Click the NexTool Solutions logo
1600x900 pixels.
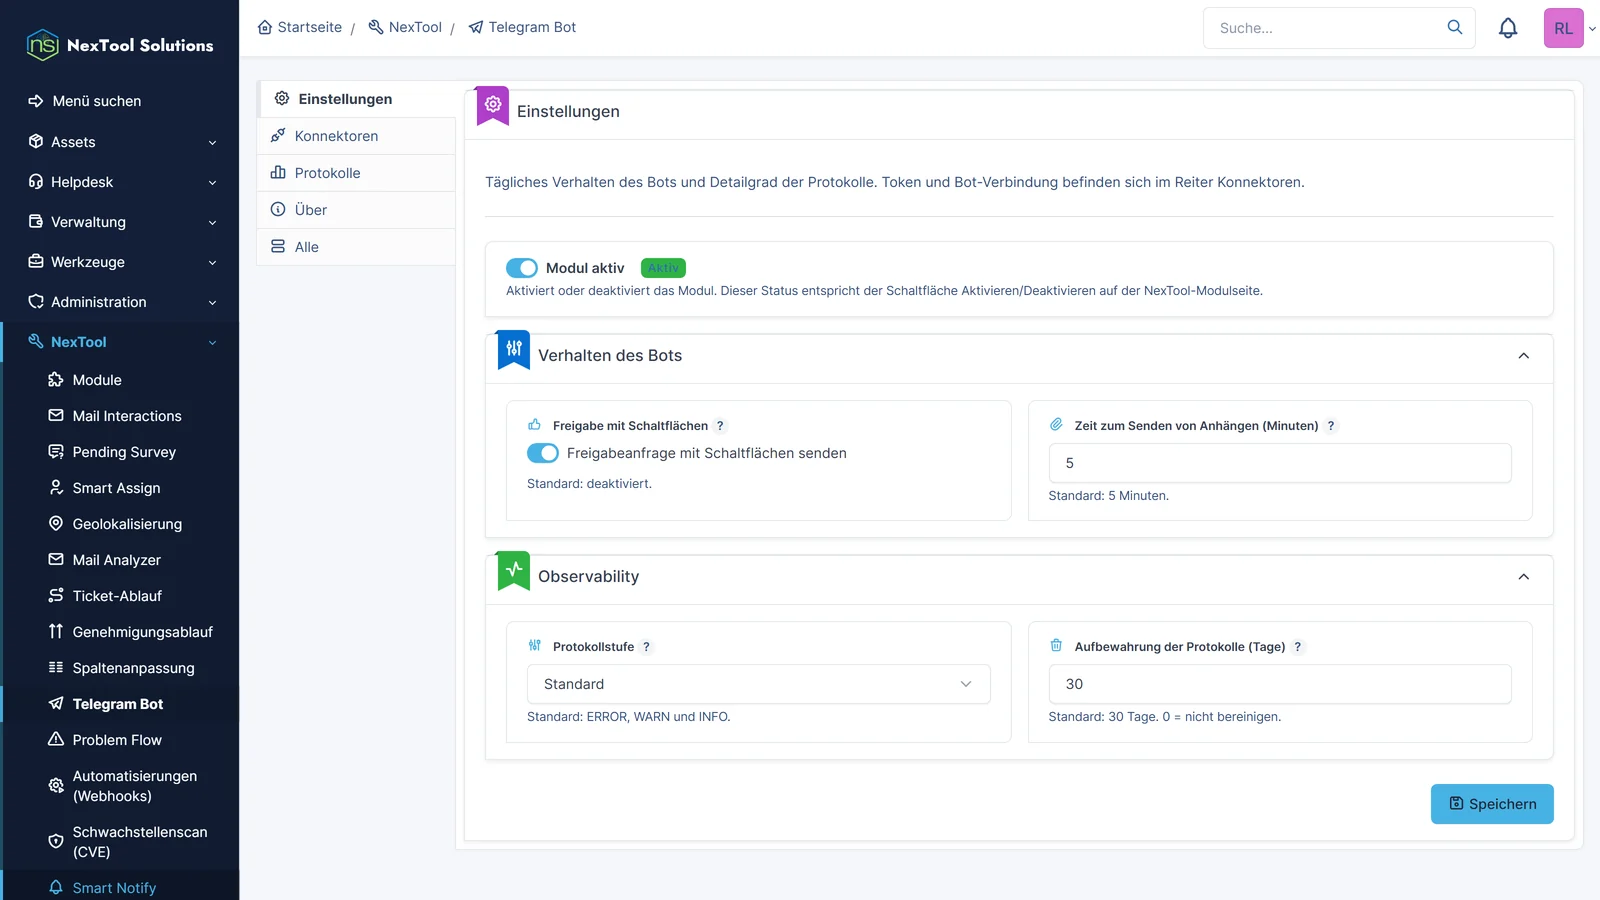(x=120, y=45)
